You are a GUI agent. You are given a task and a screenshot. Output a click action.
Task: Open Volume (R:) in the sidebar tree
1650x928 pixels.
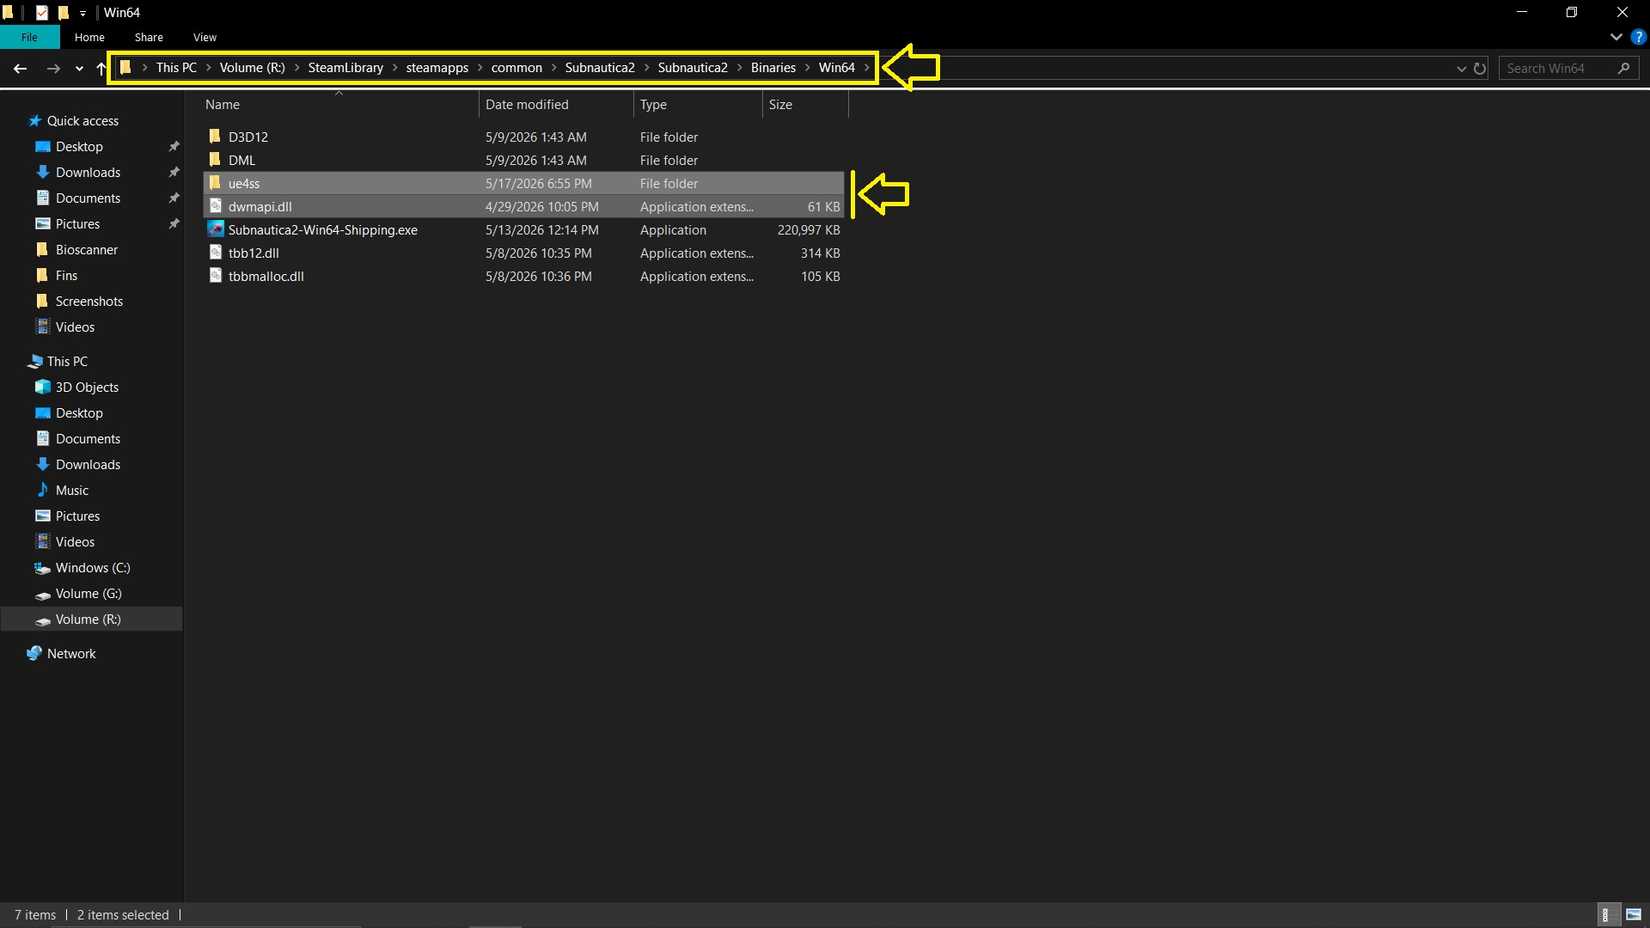[x=88, y=620]
